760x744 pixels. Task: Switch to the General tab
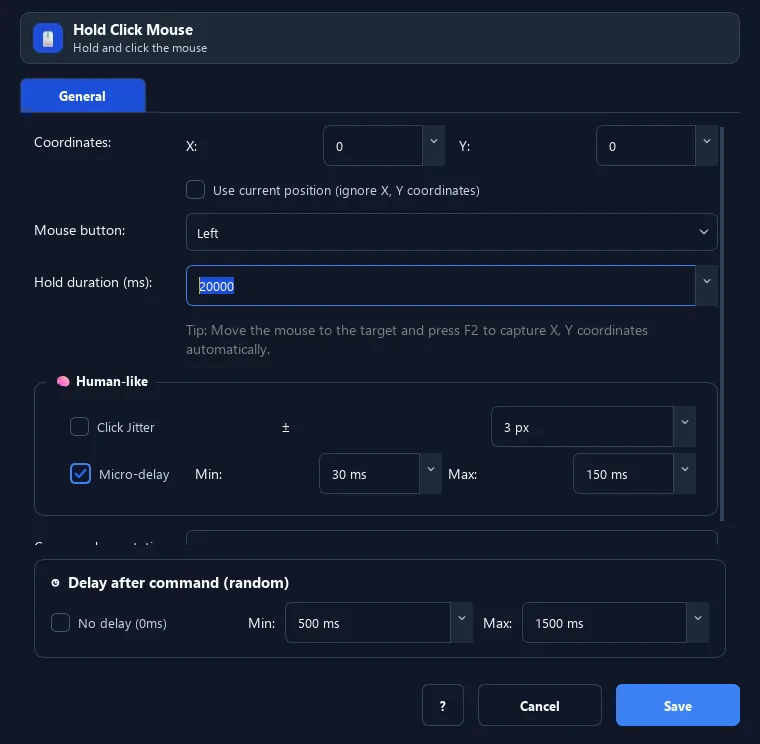(83, 96)
